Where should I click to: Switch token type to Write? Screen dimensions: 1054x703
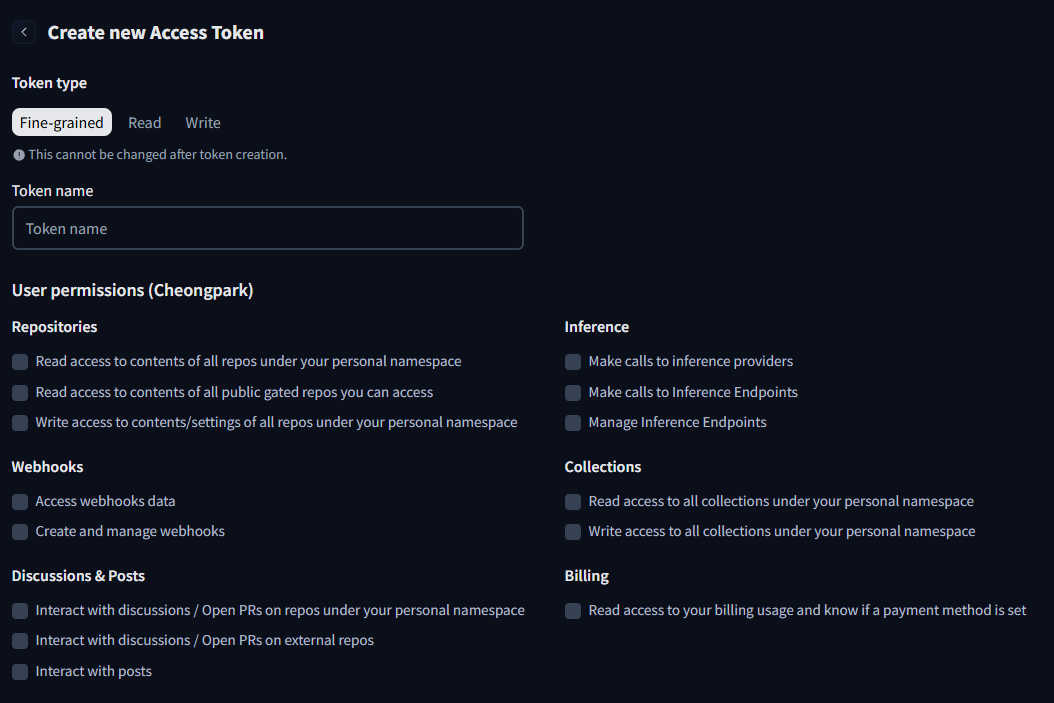pyautogui.click(x=203, y=122)
